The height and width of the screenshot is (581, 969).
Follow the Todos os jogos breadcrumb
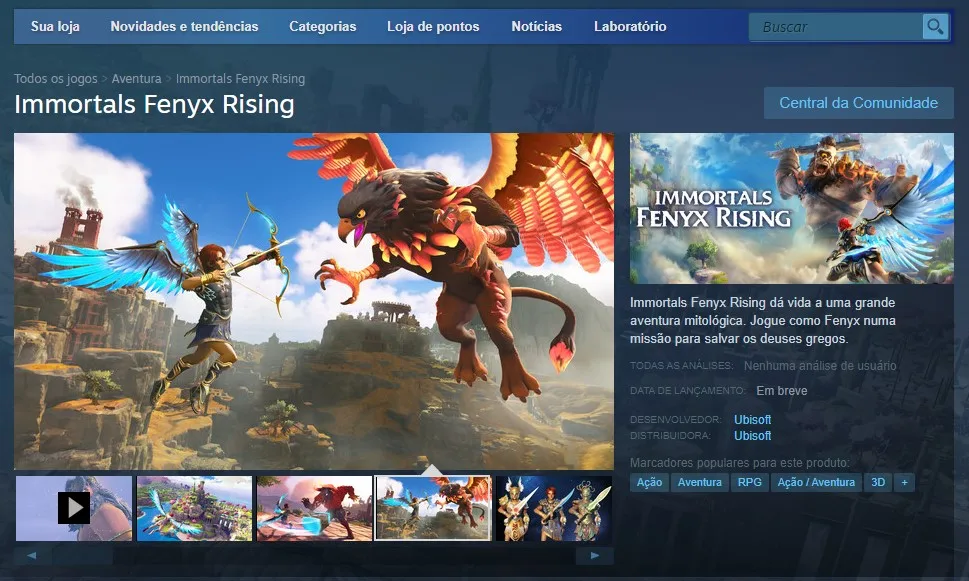pos(56,78)
